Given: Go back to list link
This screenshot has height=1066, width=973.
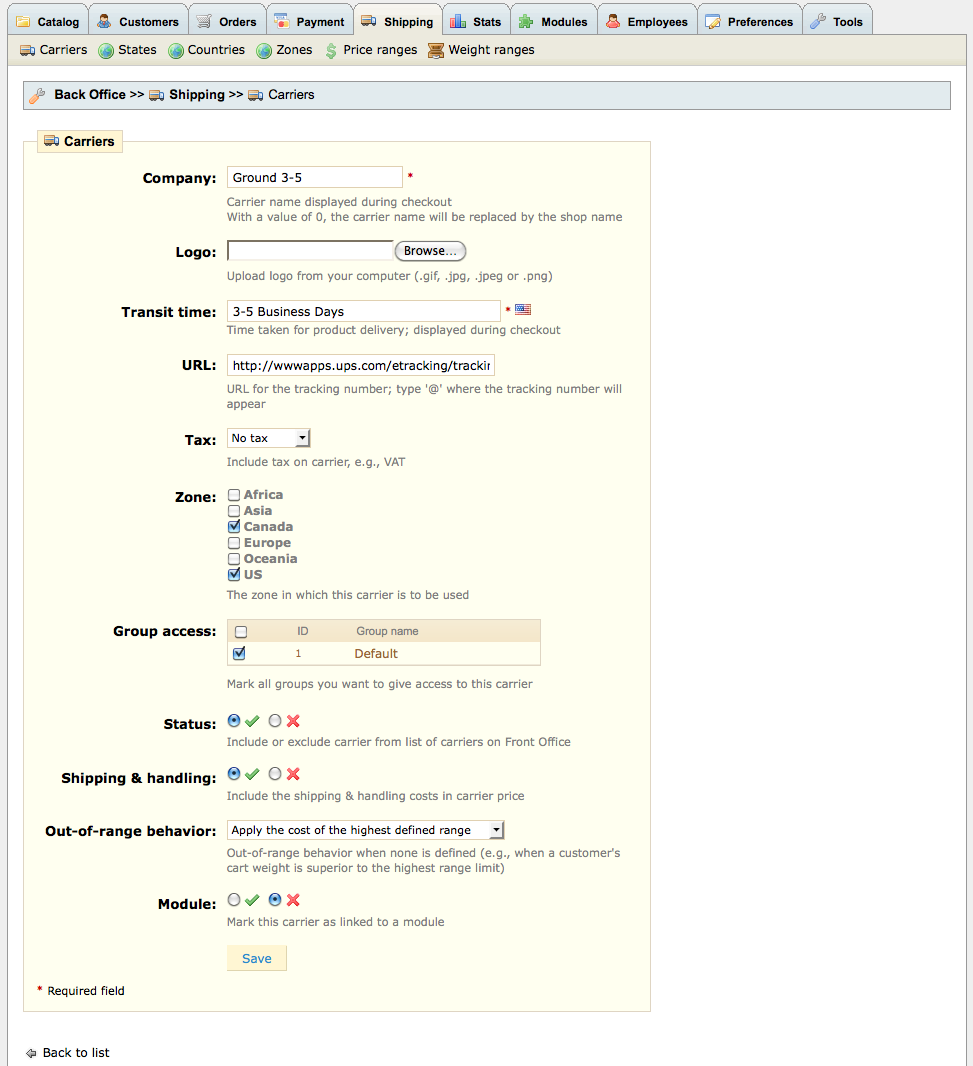Looking at the screenshot, I should 75,1053.
